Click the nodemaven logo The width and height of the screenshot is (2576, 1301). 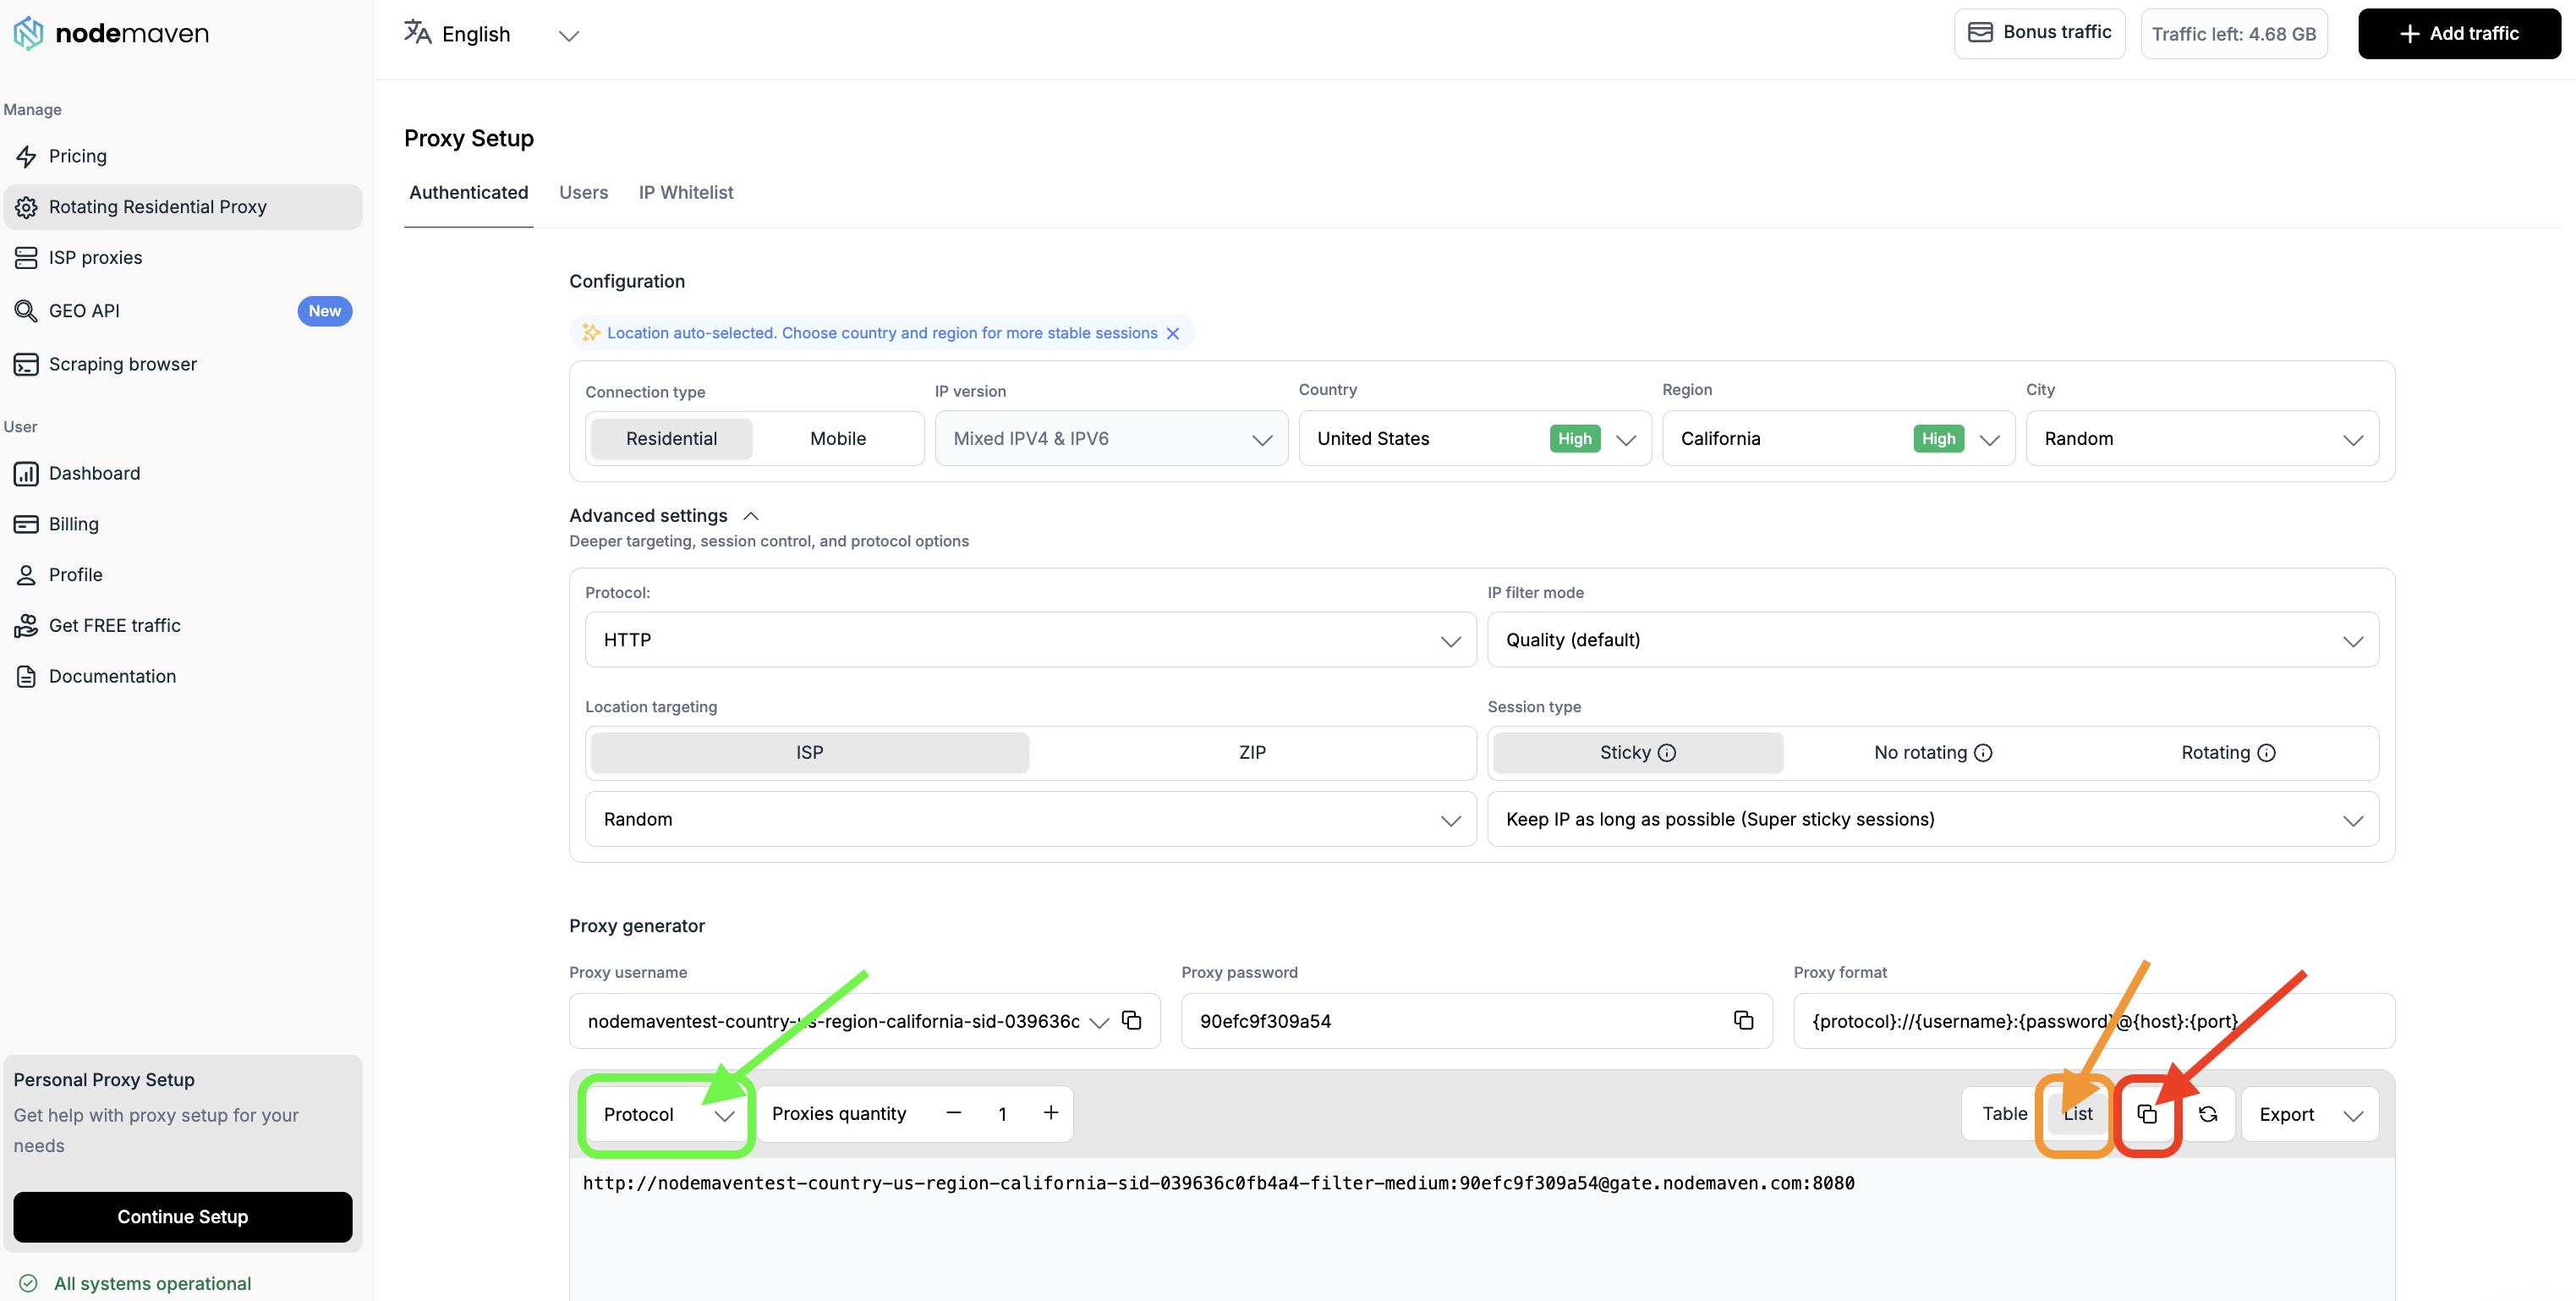111,33
